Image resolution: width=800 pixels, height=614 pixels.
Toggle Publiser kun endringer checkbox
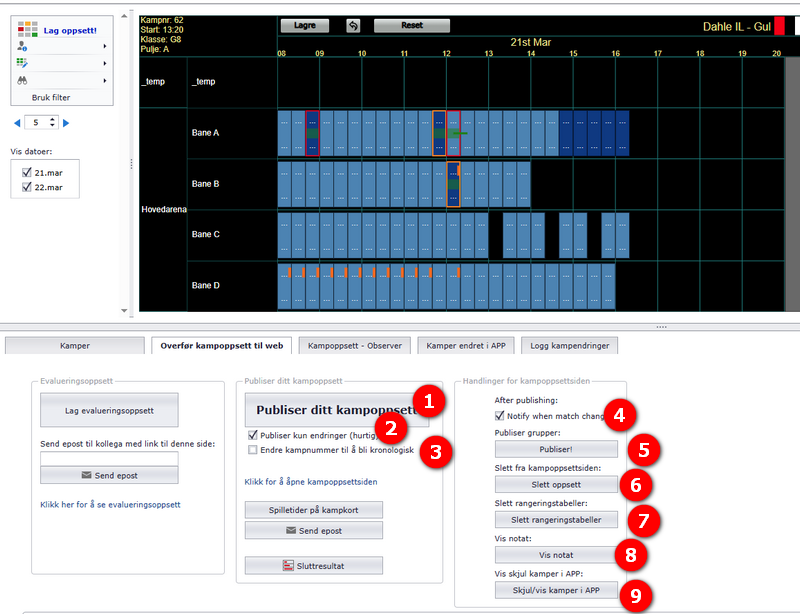(253, 435)
